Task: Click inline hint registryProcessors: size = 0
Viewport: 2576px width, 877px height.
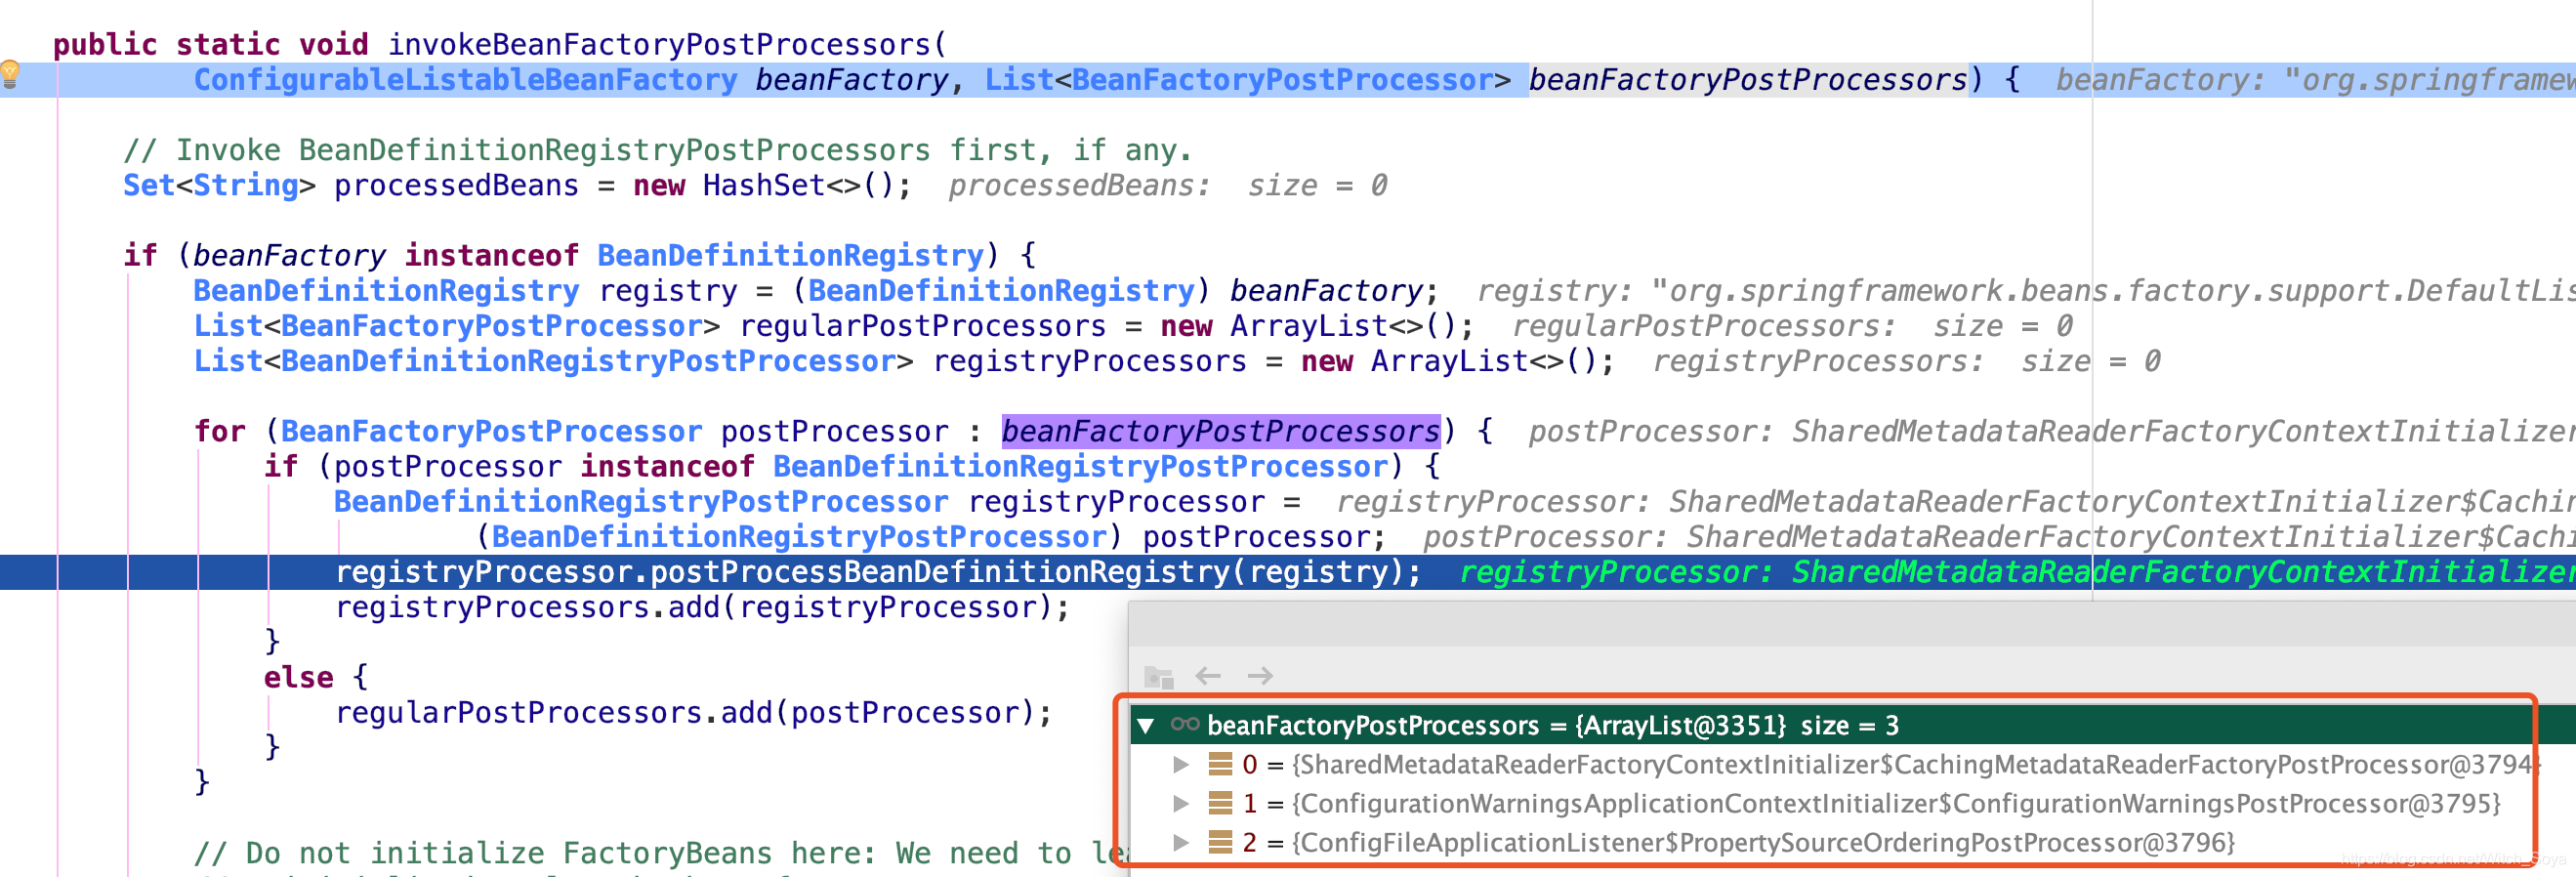Action: (x=1906, y=361)
